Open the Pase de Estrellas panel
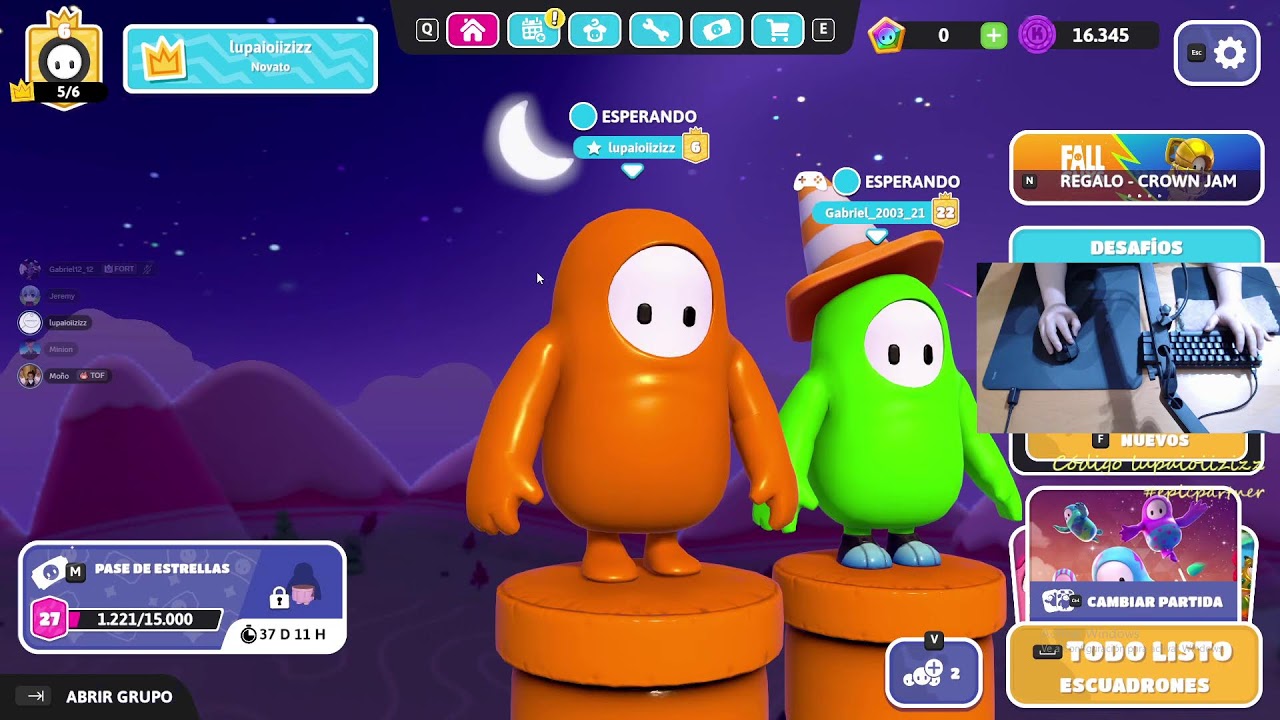Screen dimensions: 1280x720 pyautogui.click(x=183, y=598)
